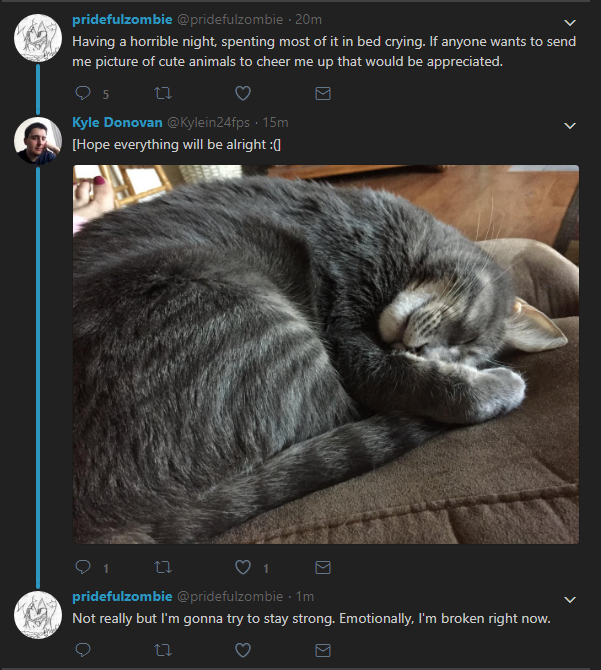Like pridefulzombie's first tweet about crying

(x=243, y=93)
